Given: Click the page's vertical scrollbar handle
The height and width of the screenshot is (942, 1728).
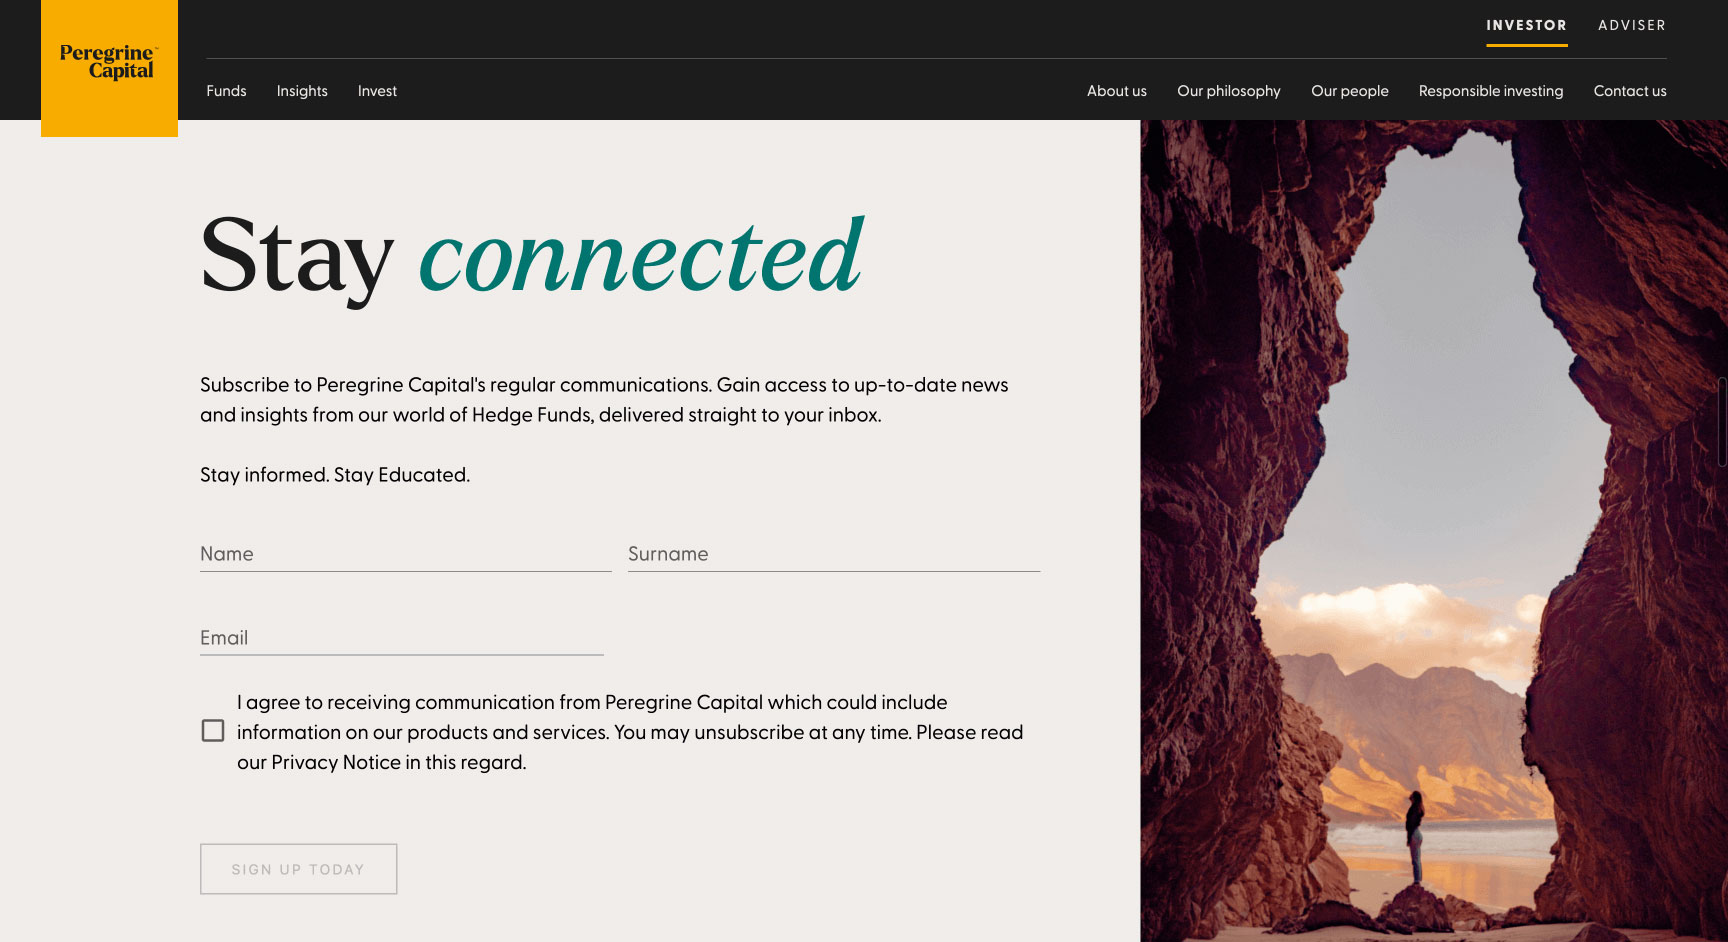Looking at the screenshot, I should pos(1722,420).
